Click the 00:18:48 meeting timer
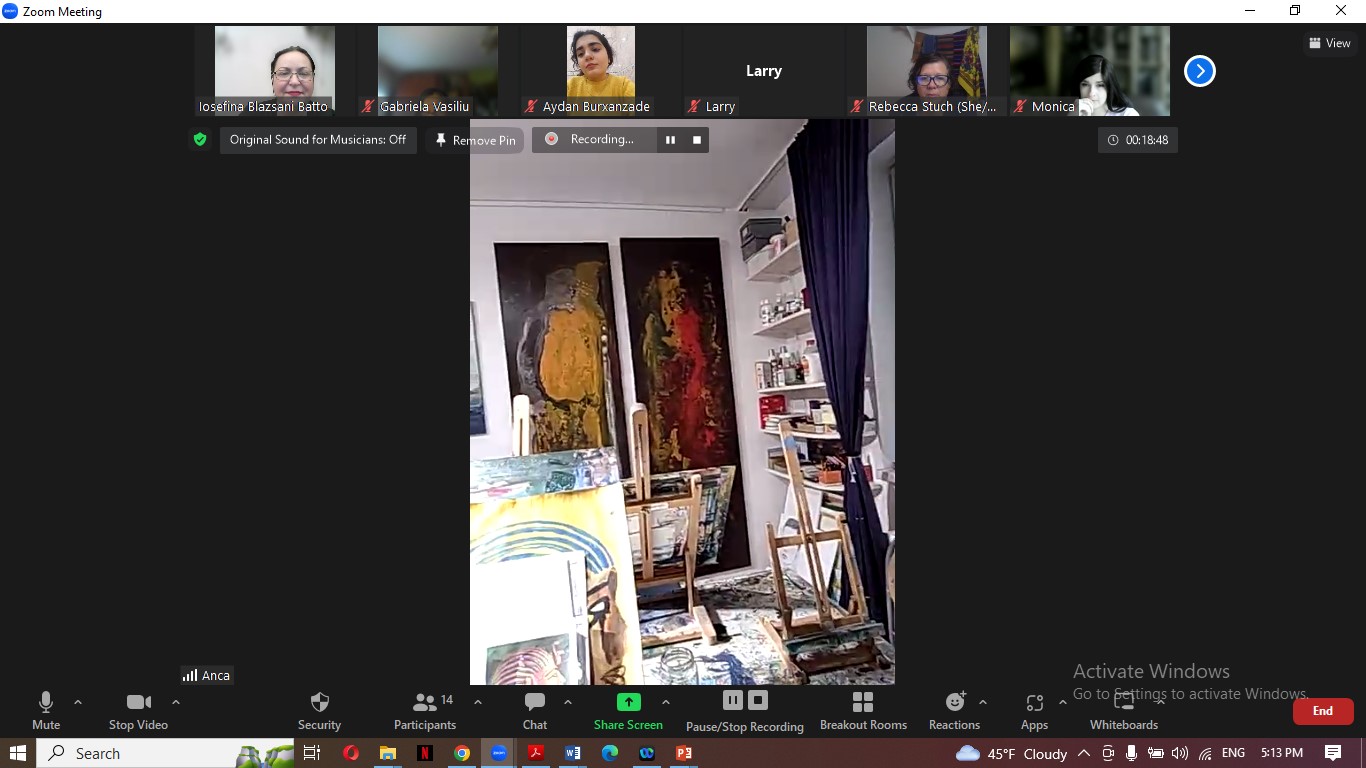 [1138, 140]
